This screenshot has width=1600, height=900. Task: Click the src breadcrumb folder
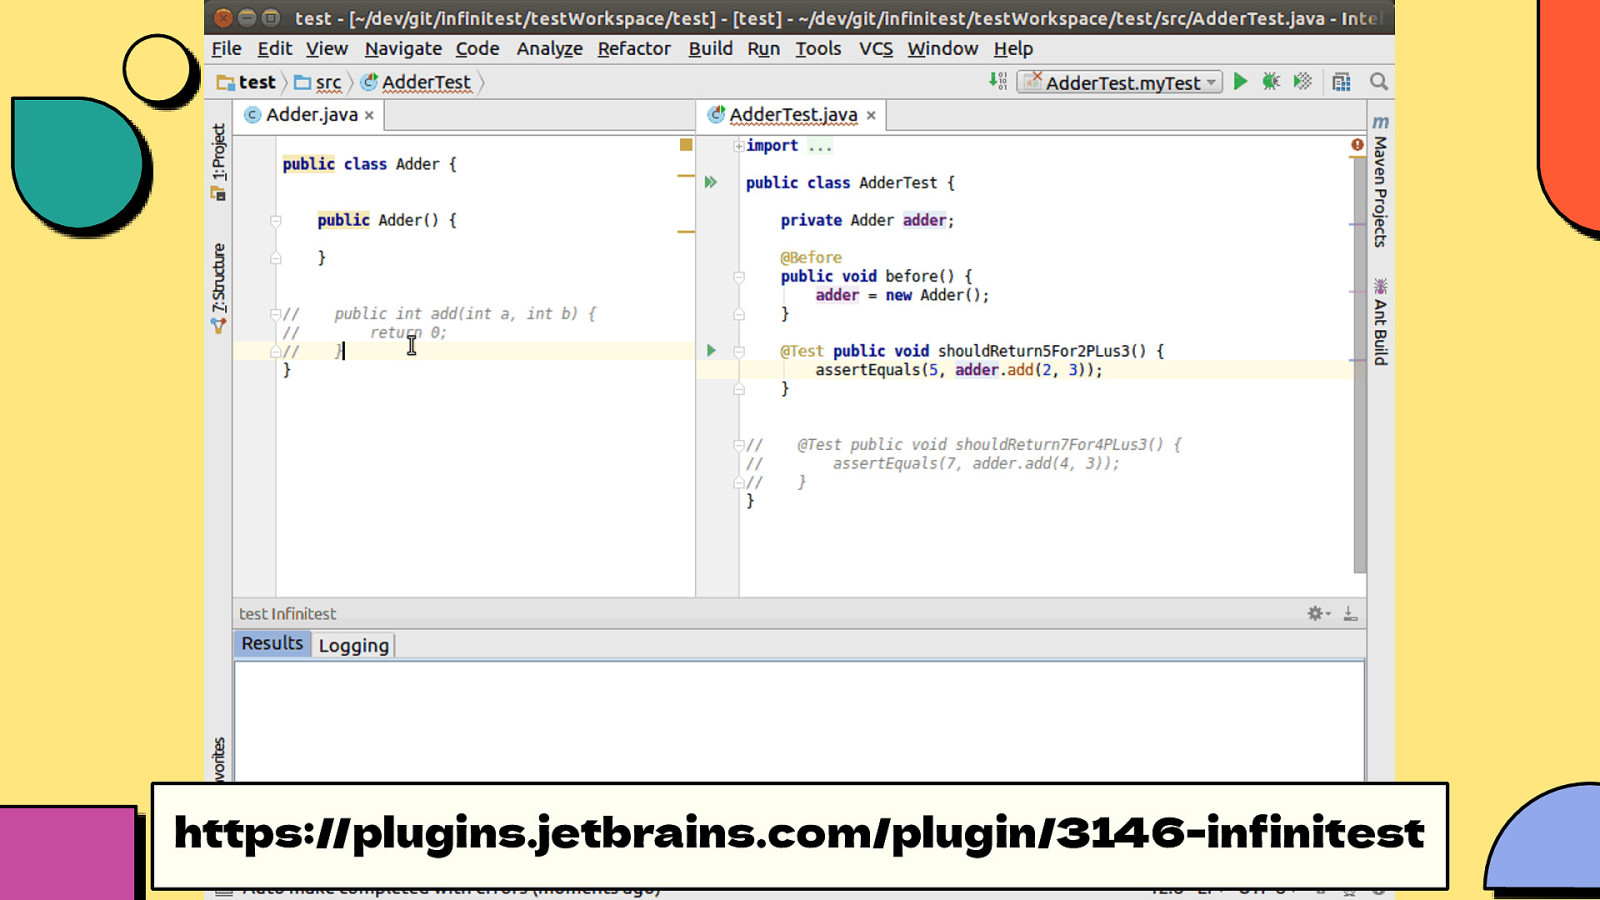(318, 82)
